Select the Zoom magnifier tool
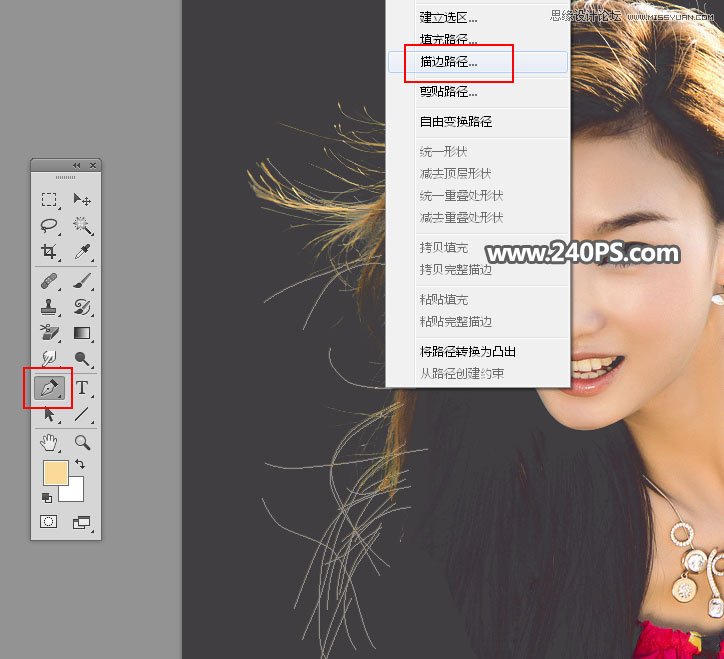The width and height of the screenshot is (724, 659). click(82, 442)
